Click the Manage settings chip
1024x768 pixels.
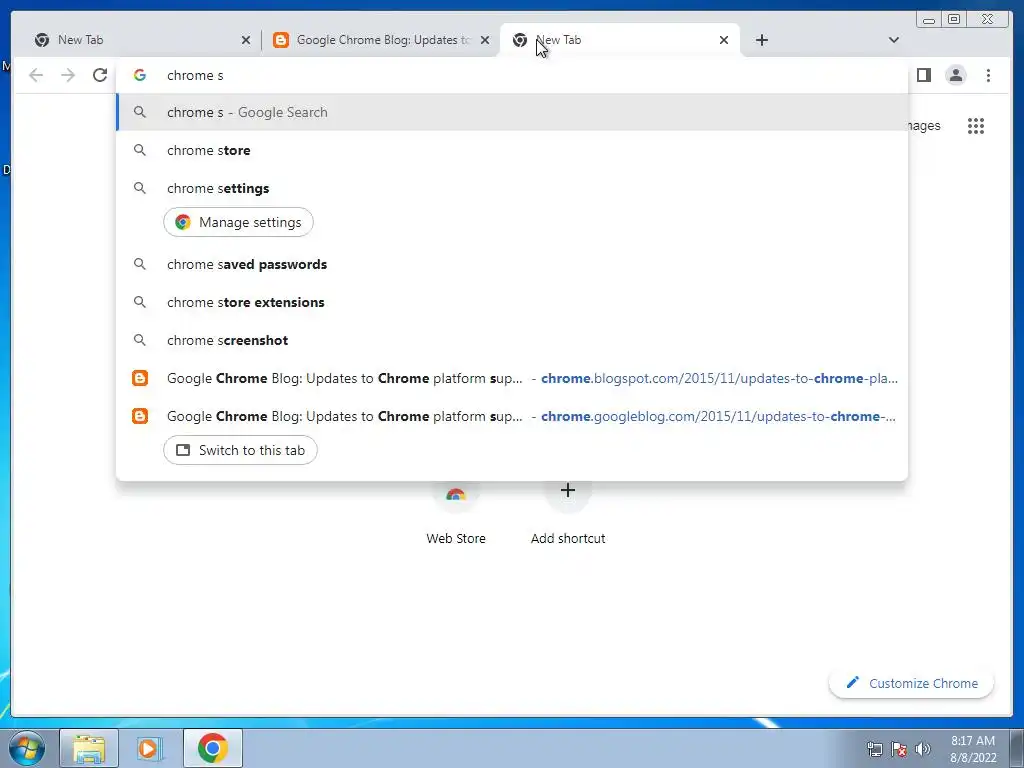[238, 222]
